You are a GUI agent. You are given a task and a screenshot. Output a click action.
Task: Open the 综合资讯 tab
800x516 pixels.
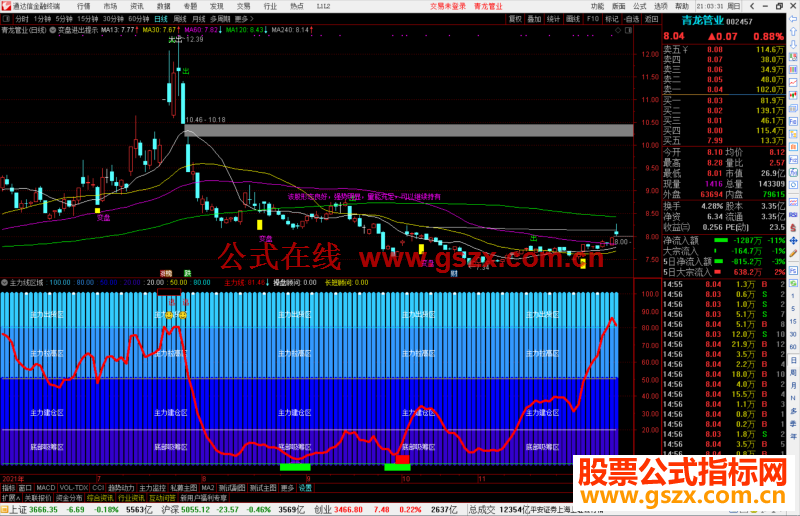[x=101, y=498]
